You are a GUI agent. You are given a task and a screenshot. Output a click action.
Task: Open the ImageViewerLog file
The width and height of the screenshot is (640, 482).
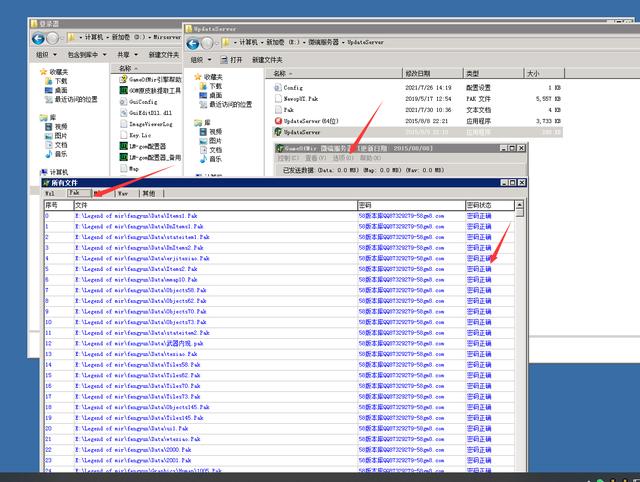[x=150, y=123]
